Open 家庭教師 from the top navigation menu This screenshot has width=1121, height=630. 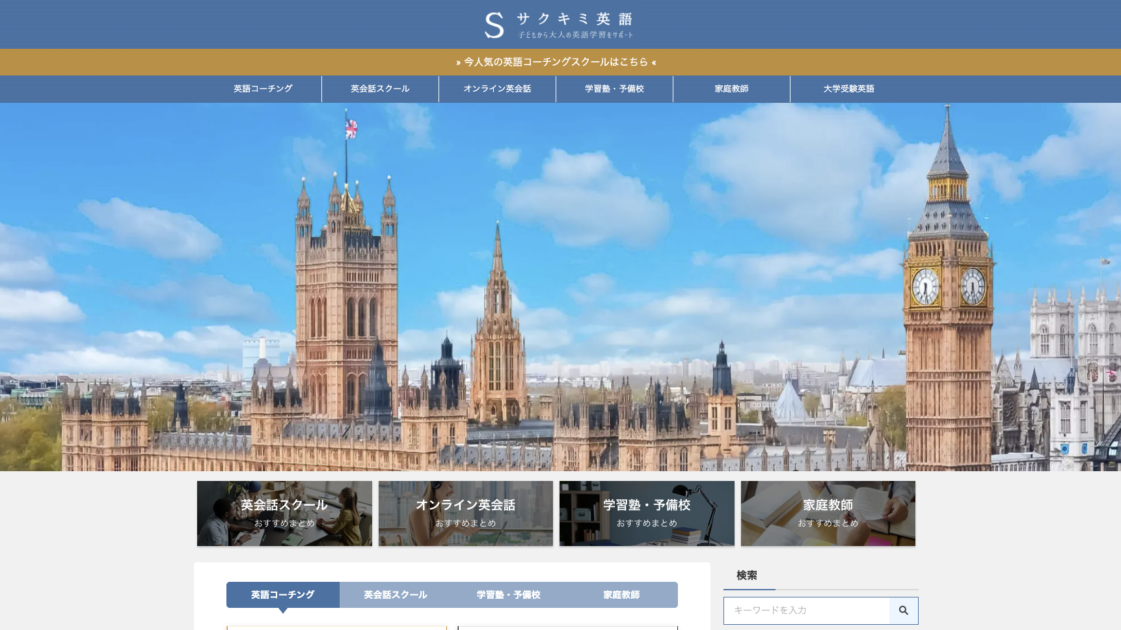click(x=731, y=89)
